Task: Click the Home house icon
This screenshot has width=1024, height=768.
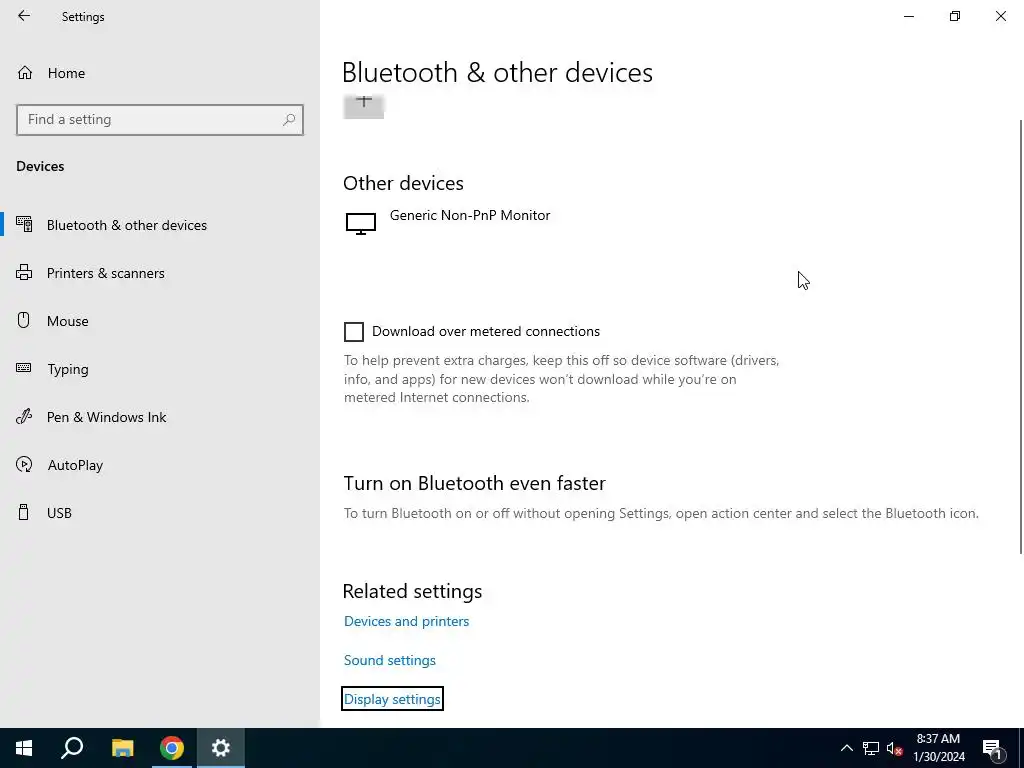Action: [25, 72]
